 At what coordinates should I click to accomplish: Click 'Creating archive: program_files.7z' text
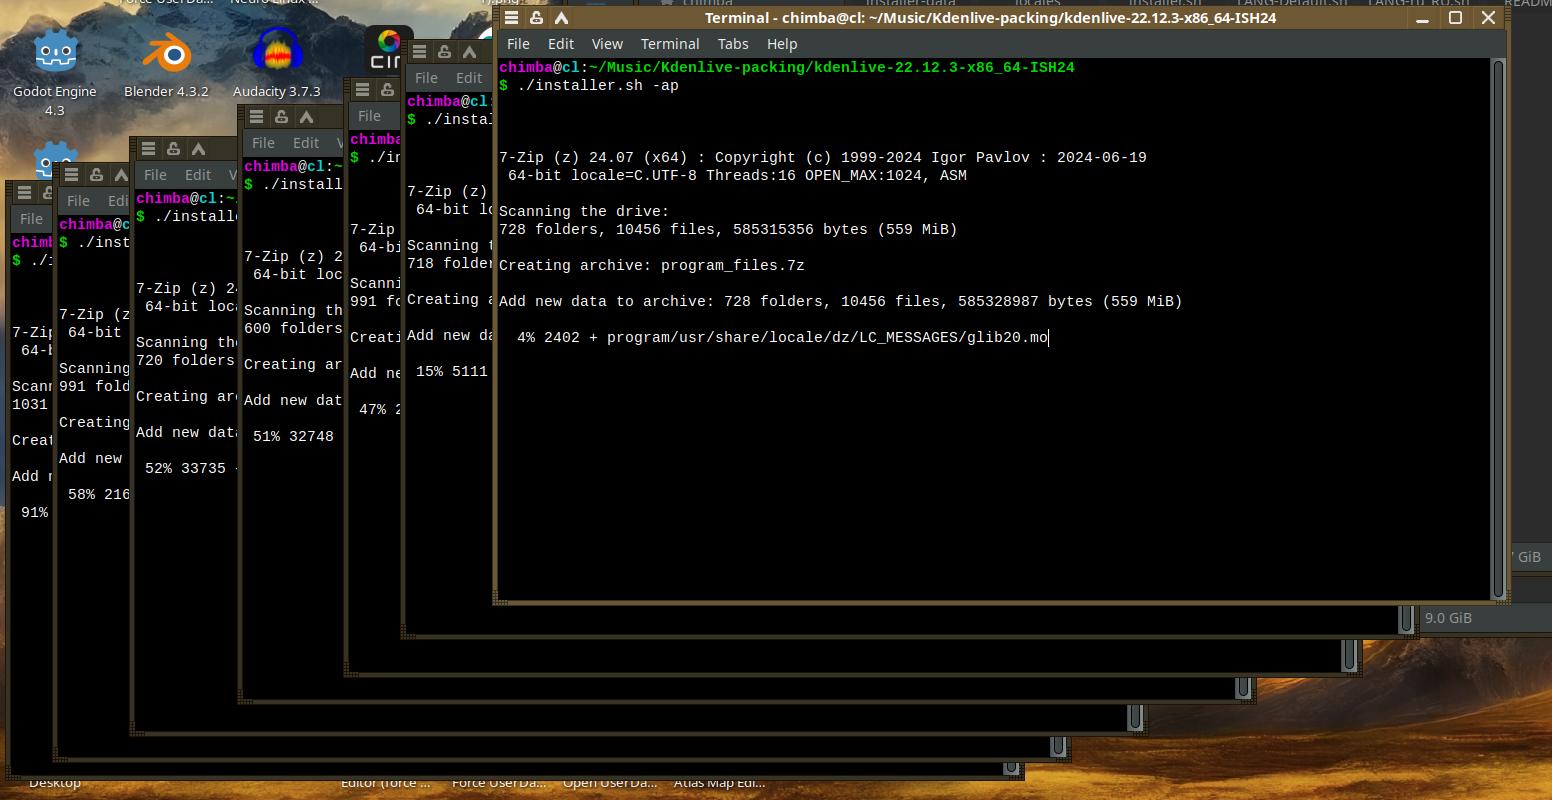tap(652, 265)
